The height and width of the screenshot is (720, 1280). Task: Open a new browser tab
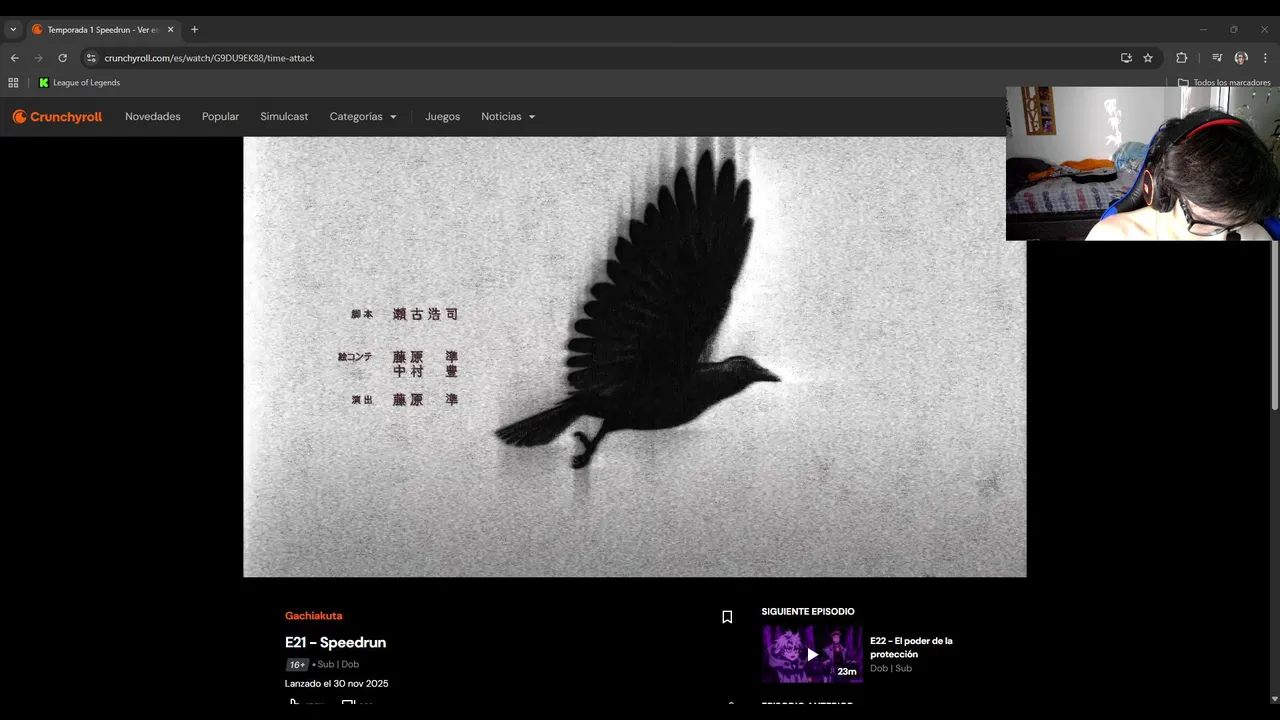(194, 30)
